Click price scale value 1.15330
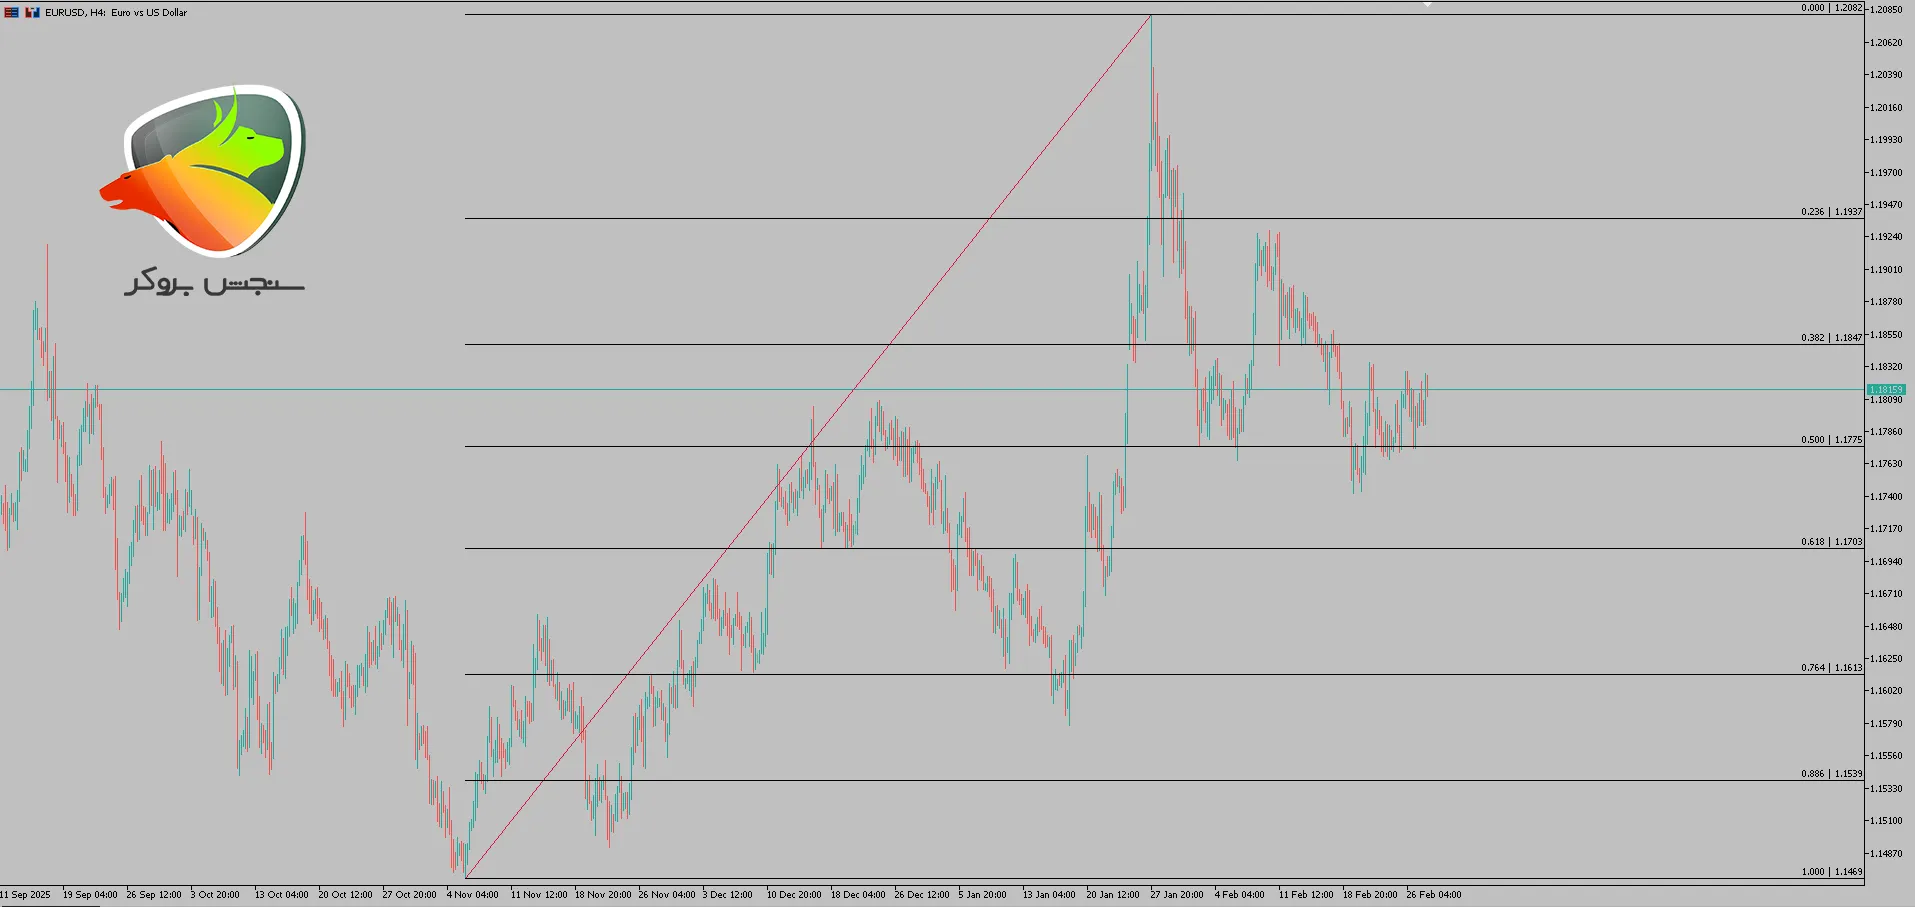The image size is (1915, 907). click(x=1886, y=789)
